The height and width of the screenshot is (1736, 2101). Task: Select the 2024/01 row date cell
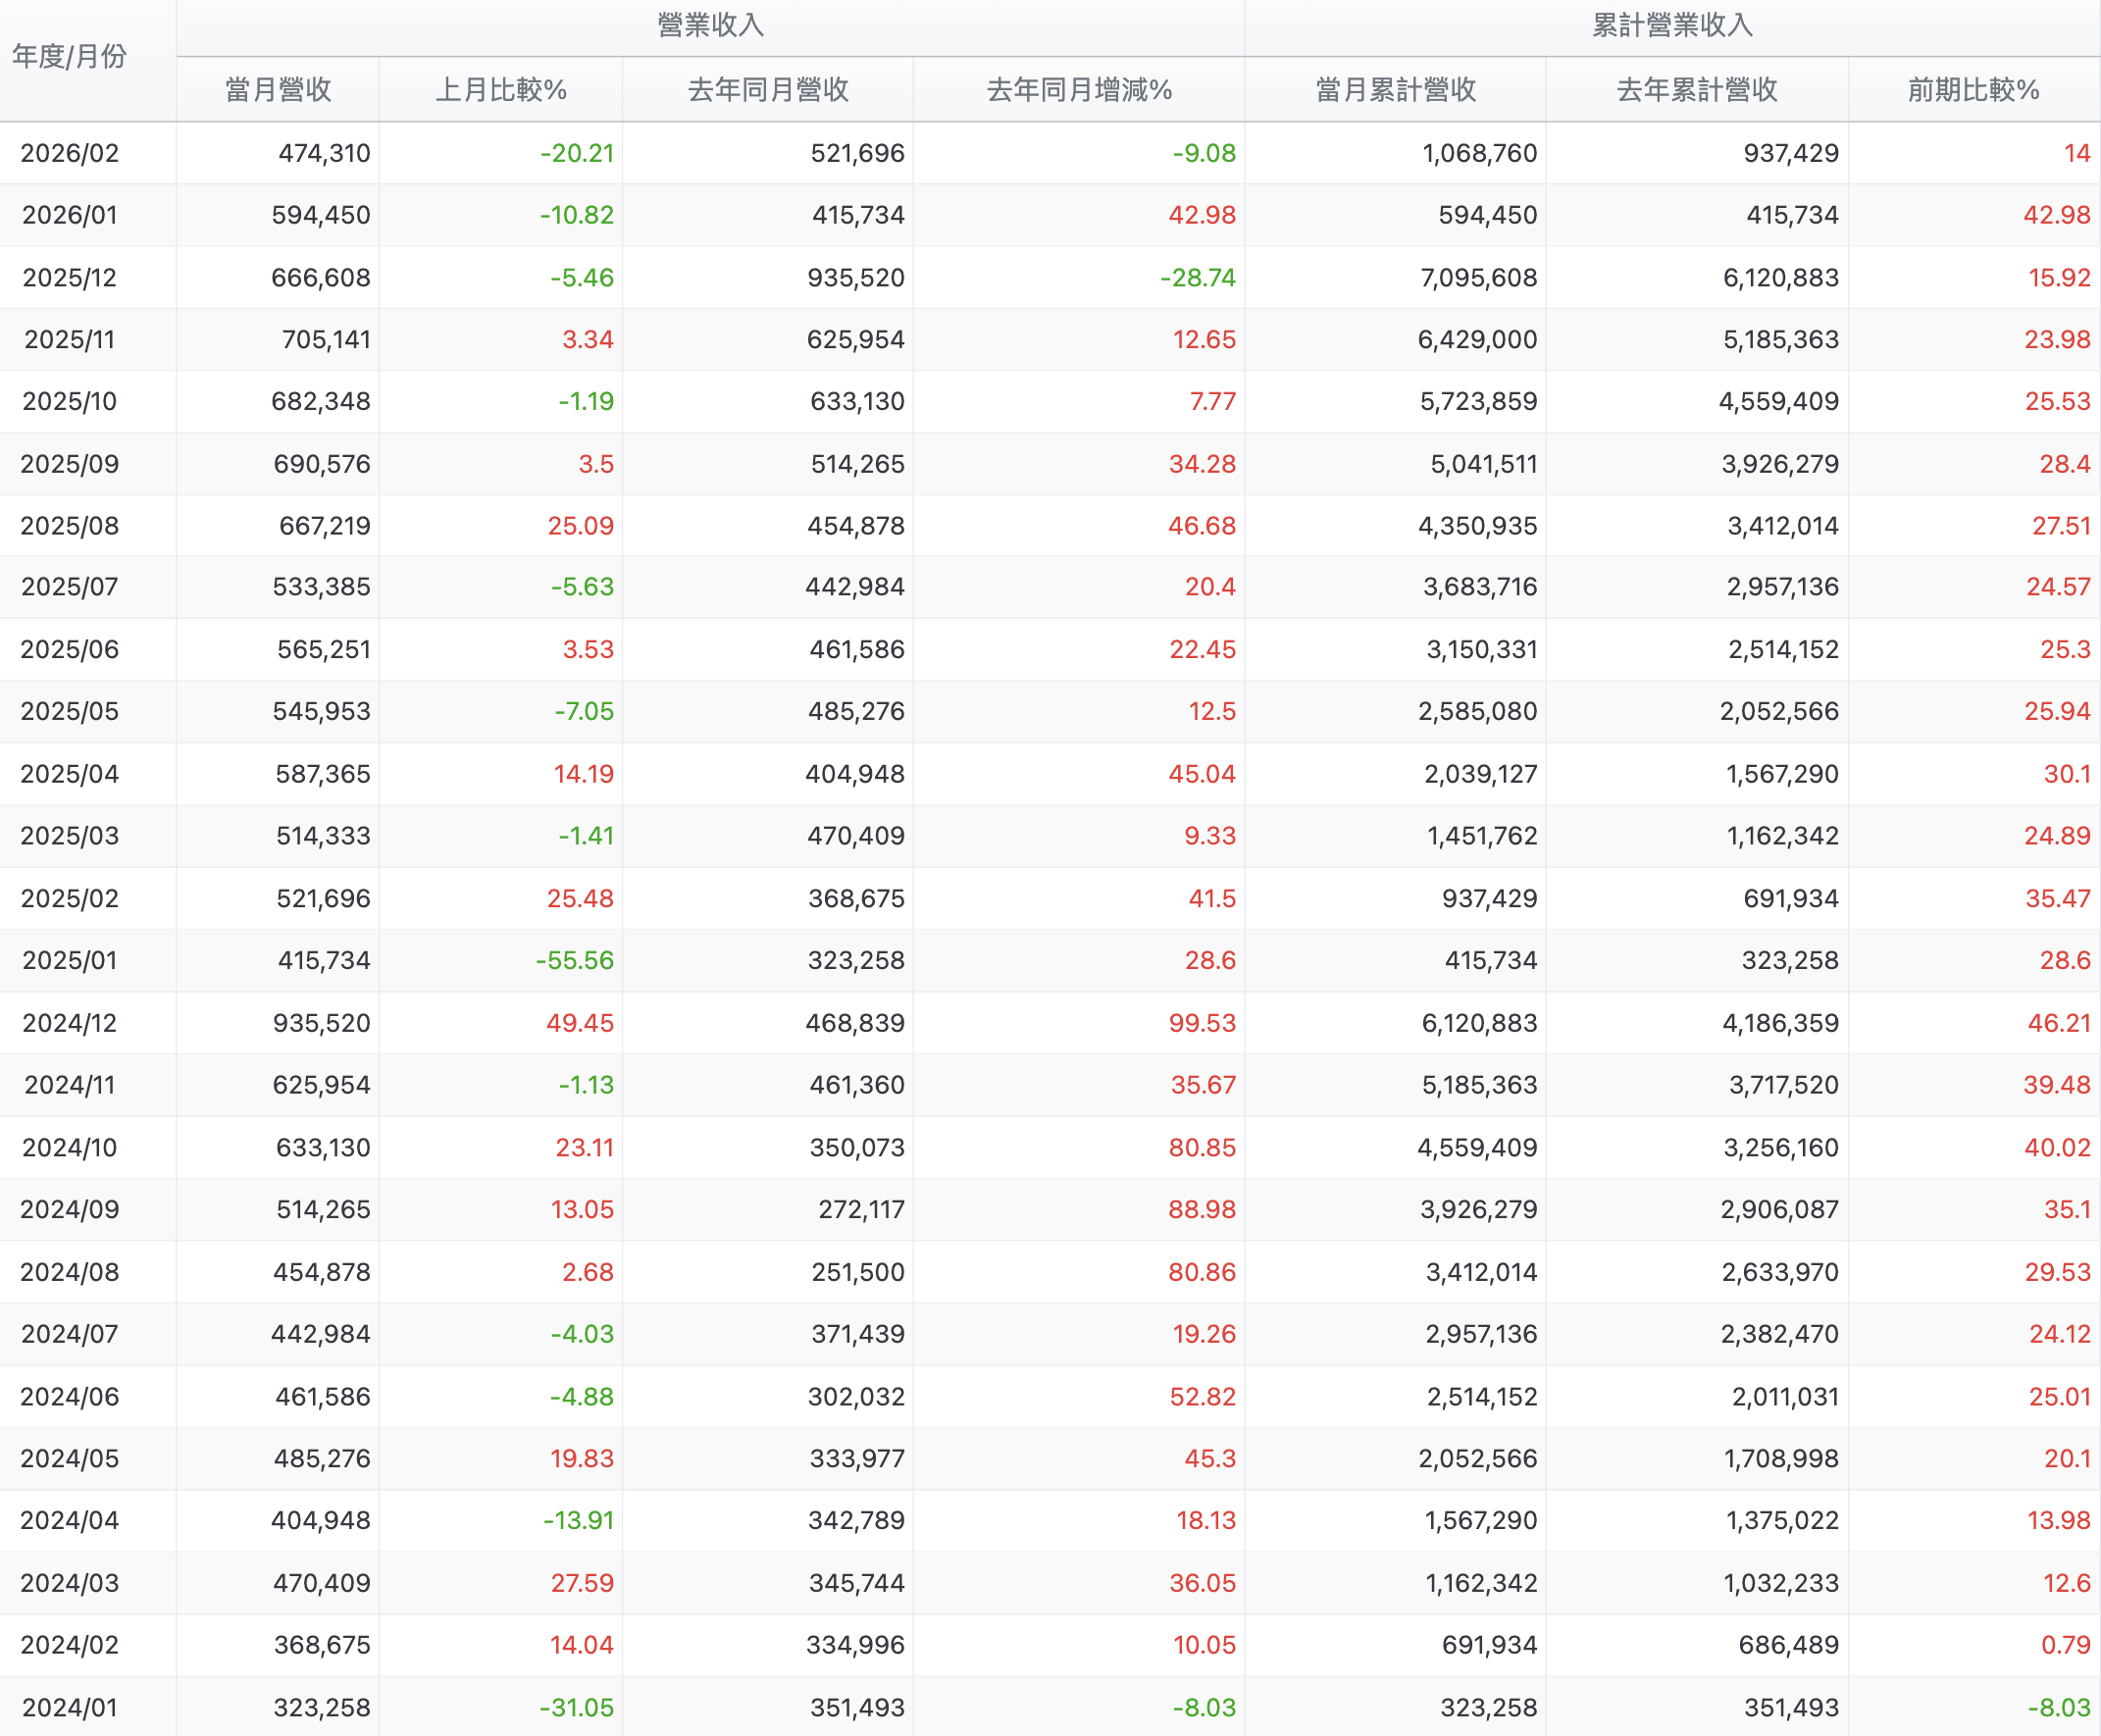[70, 1708]
